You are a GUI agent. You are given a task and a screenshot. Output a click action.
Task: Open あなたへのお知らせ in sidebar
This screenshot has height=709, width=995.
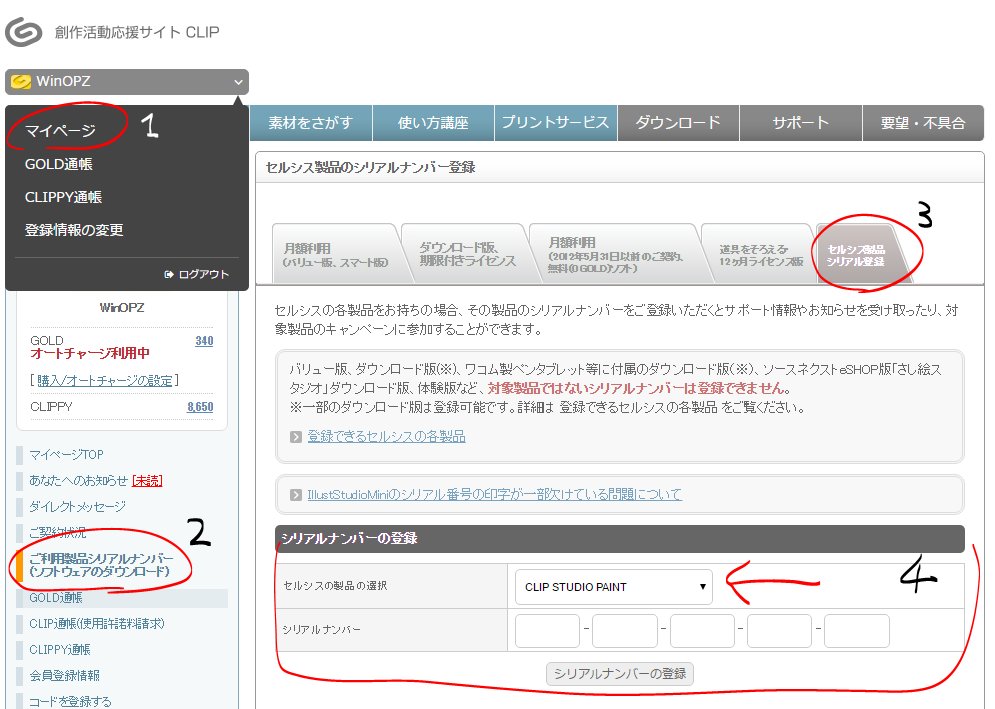click(79, 480)
